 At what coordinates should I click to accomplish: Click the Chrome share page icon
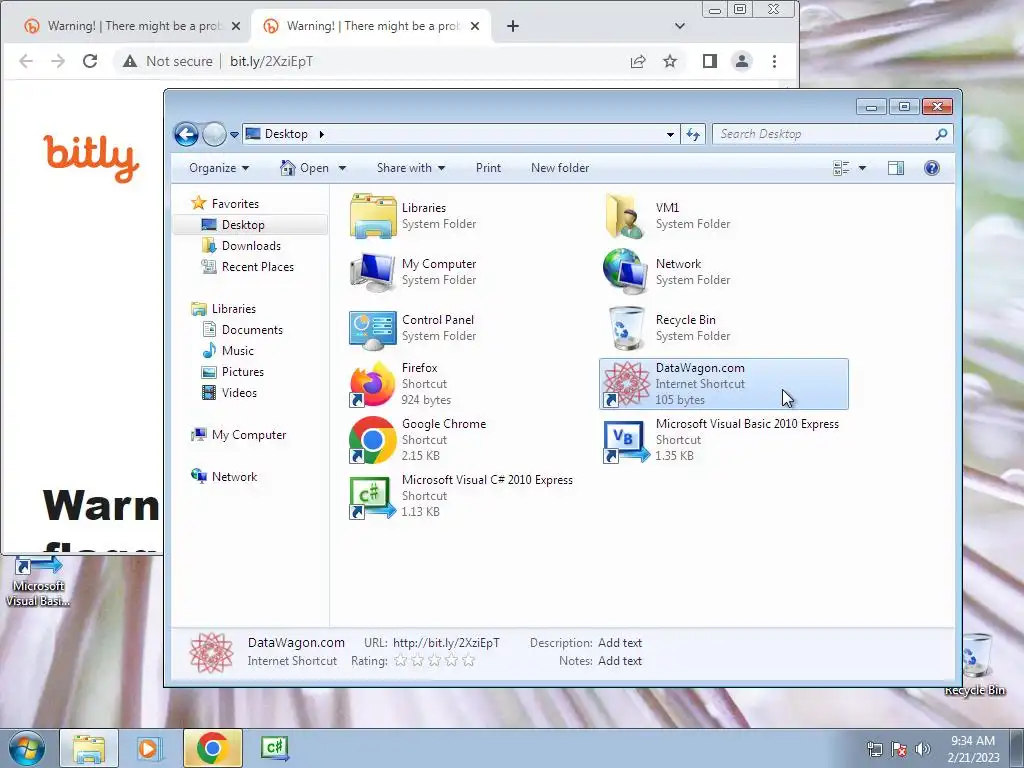pyautogui.click(x=638, y=61)
